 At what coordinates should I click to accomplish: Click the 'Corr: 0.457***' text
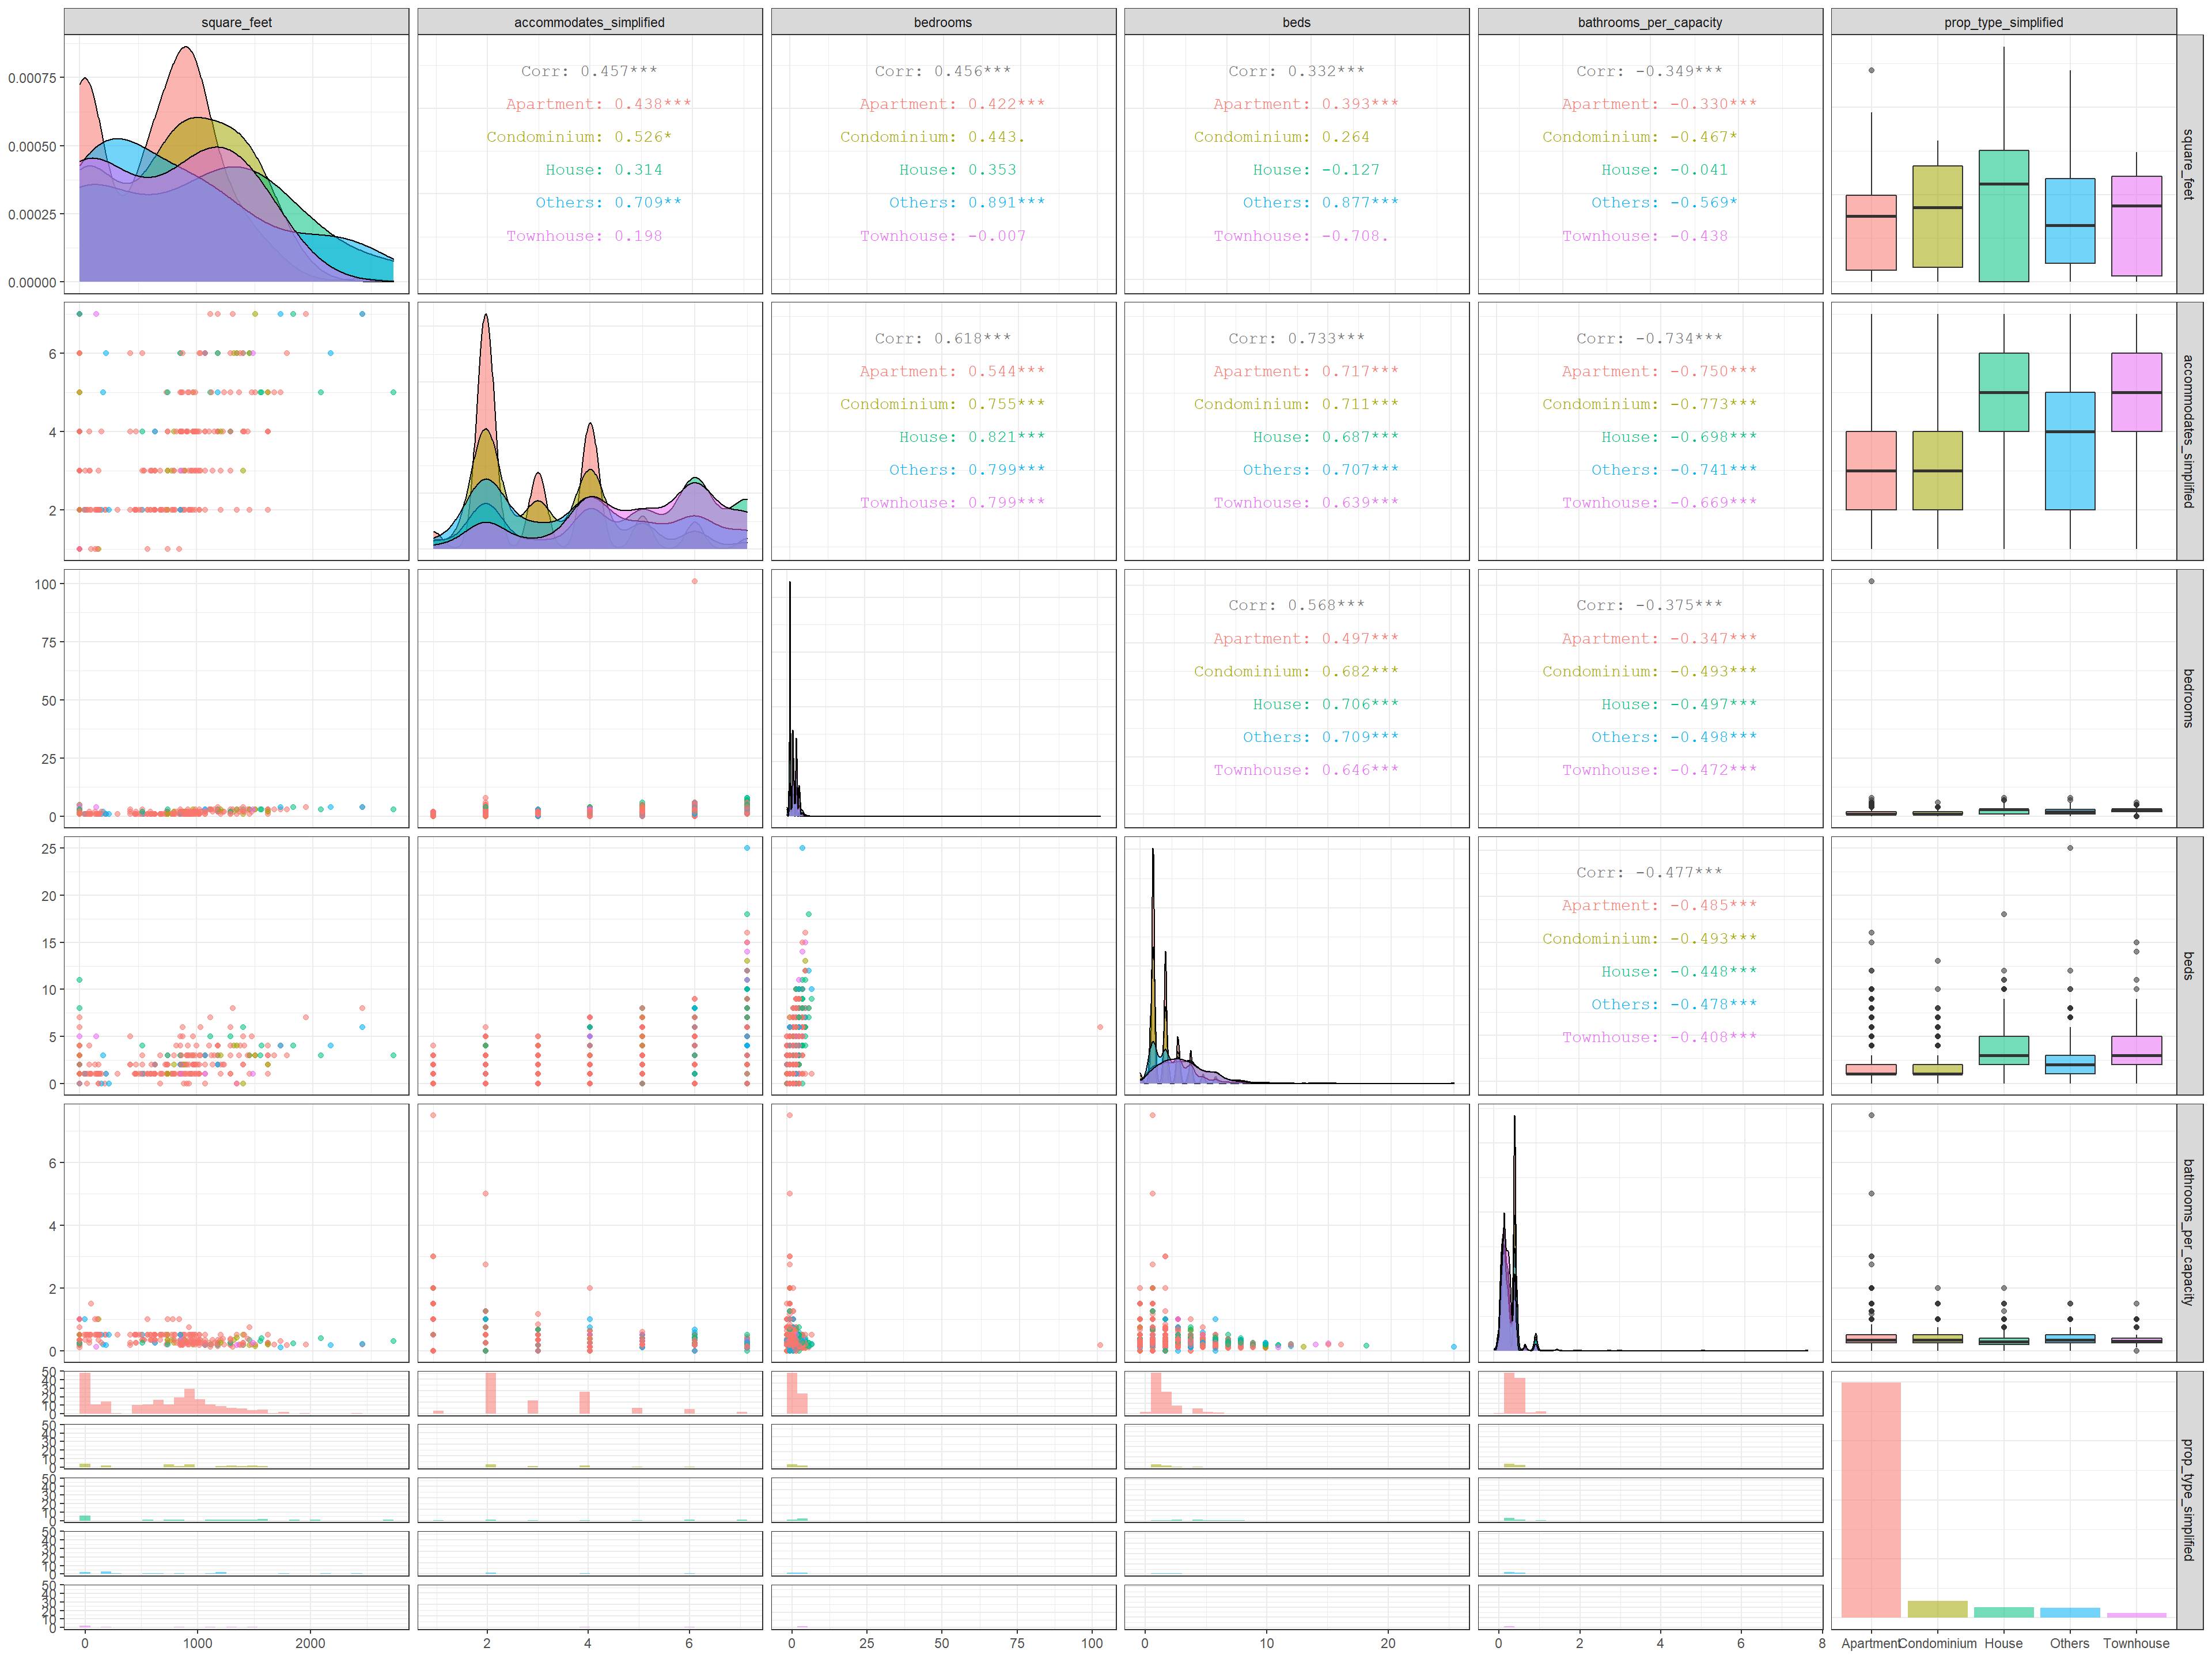coord(589,71)
